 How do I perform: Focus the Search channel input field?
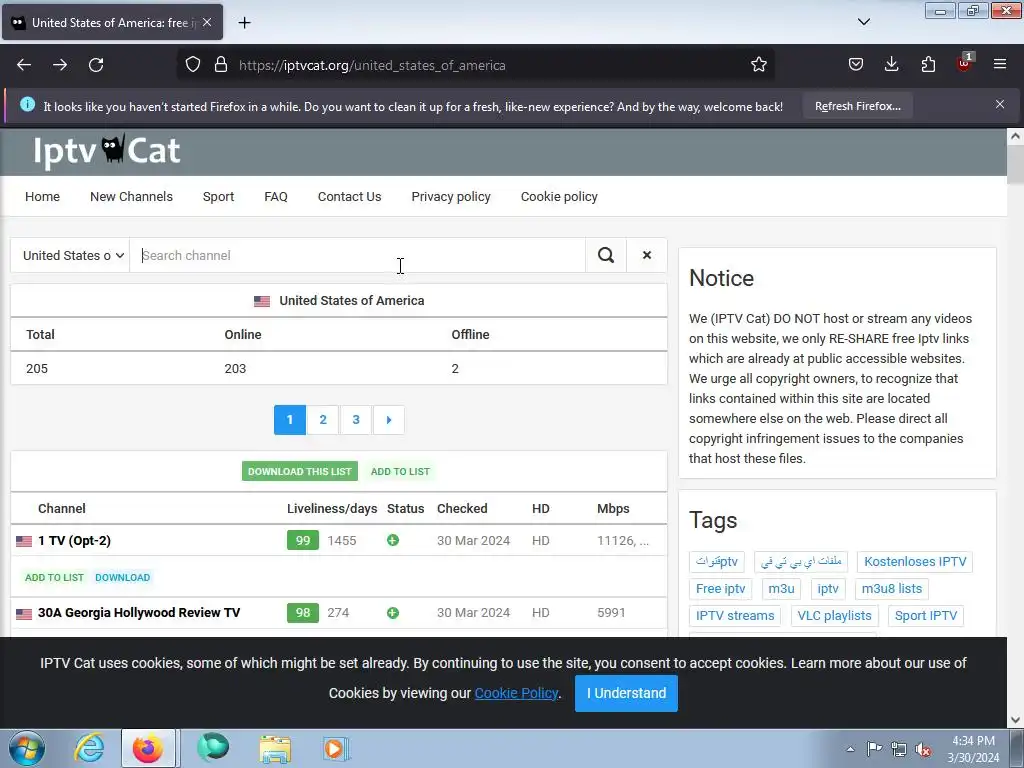[x=357, y=255]
